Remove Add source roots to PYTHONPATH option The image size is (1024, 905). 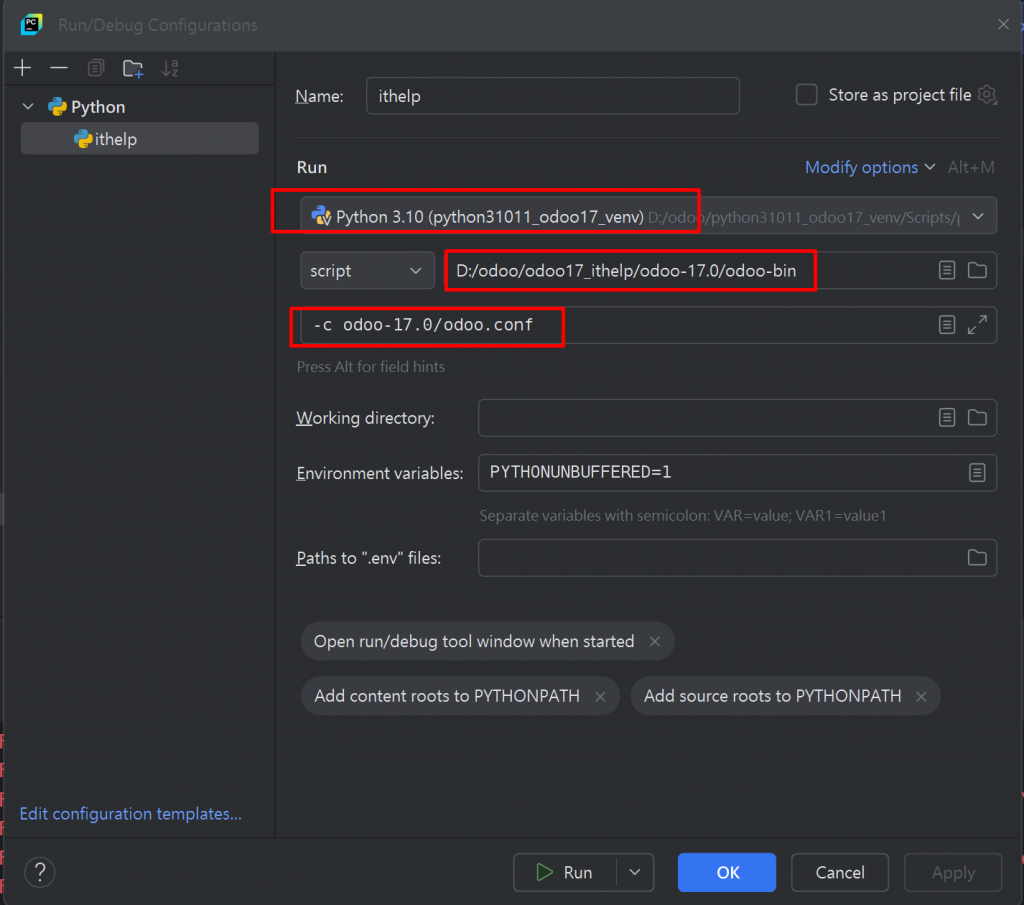point(921,697)
